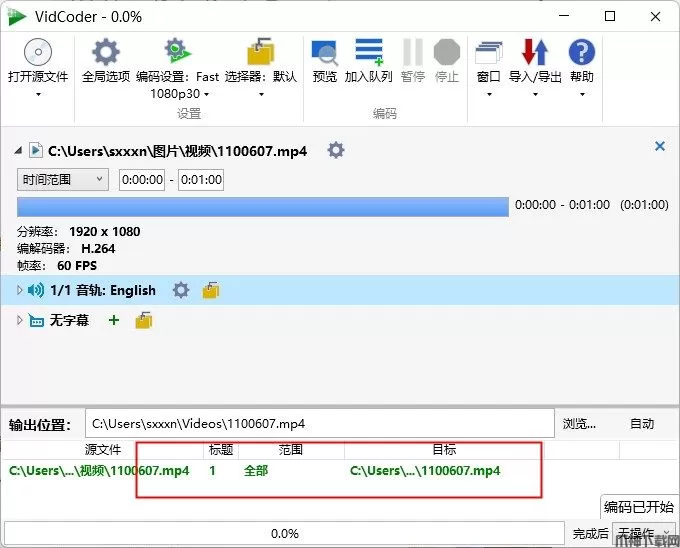
Task: Click gear next to source file path
Action: 336,150
